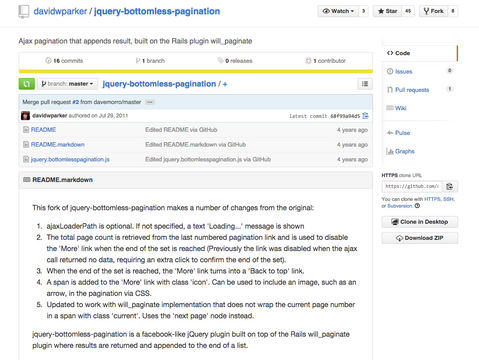The height and width of the screenshot is (360, 479).
Task: Open the jquery-bottomless-pagination repository title link
Action: pyautogui.click(x=157, y=11)
